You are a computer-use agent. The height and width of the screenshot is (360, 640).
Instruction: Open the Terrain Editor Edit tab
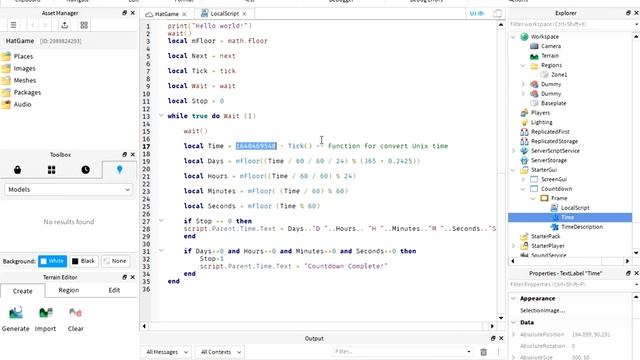(x=114, y=290)
